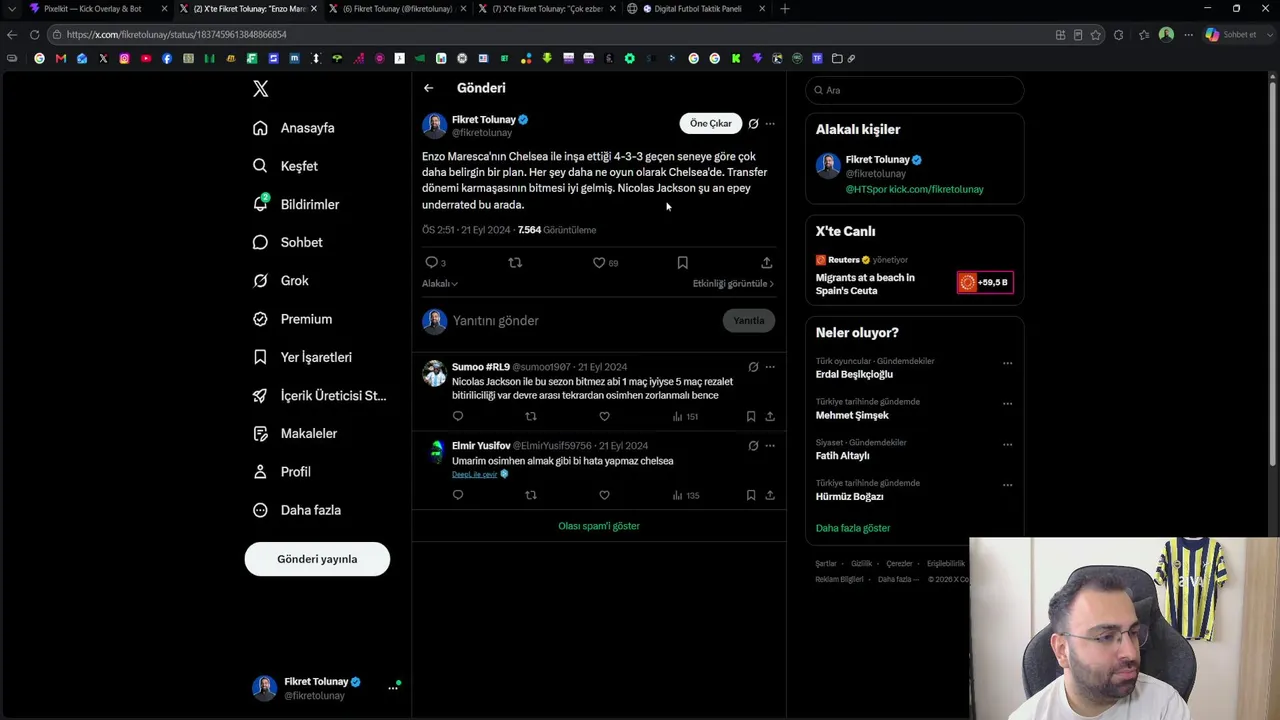Click the Gönderi yayınla button
This screenshot has height=720, width=1280.
pyautogui.click(x=317, y=559)
